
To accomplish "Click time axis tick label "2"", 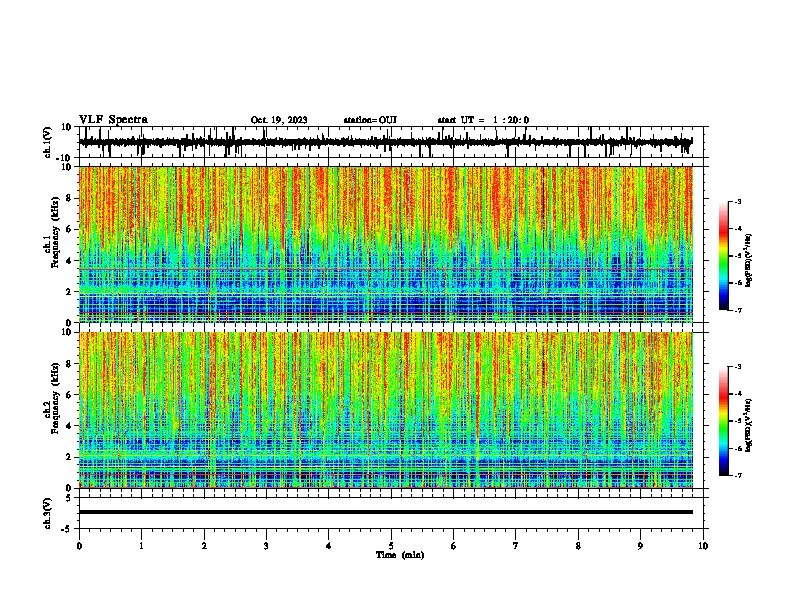I will click(204, 546).
